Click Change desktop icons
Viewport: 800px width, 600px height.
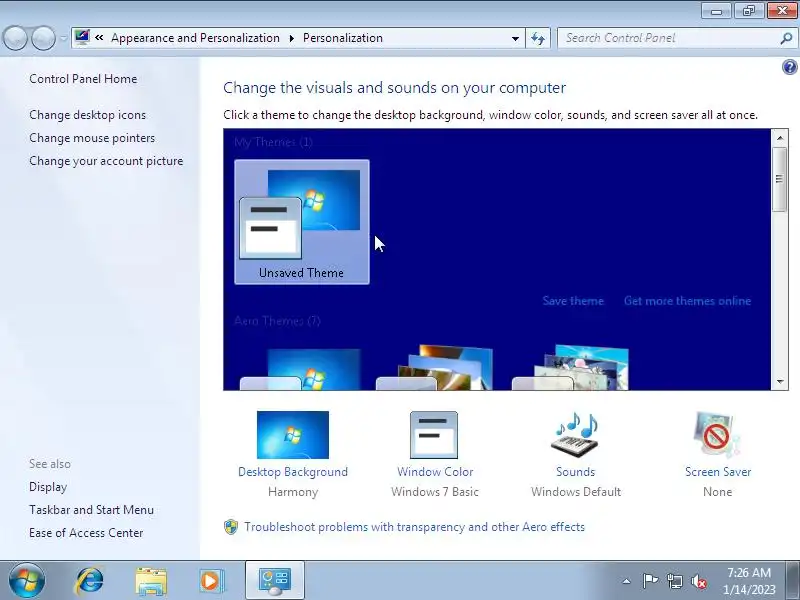coord(87,115)
